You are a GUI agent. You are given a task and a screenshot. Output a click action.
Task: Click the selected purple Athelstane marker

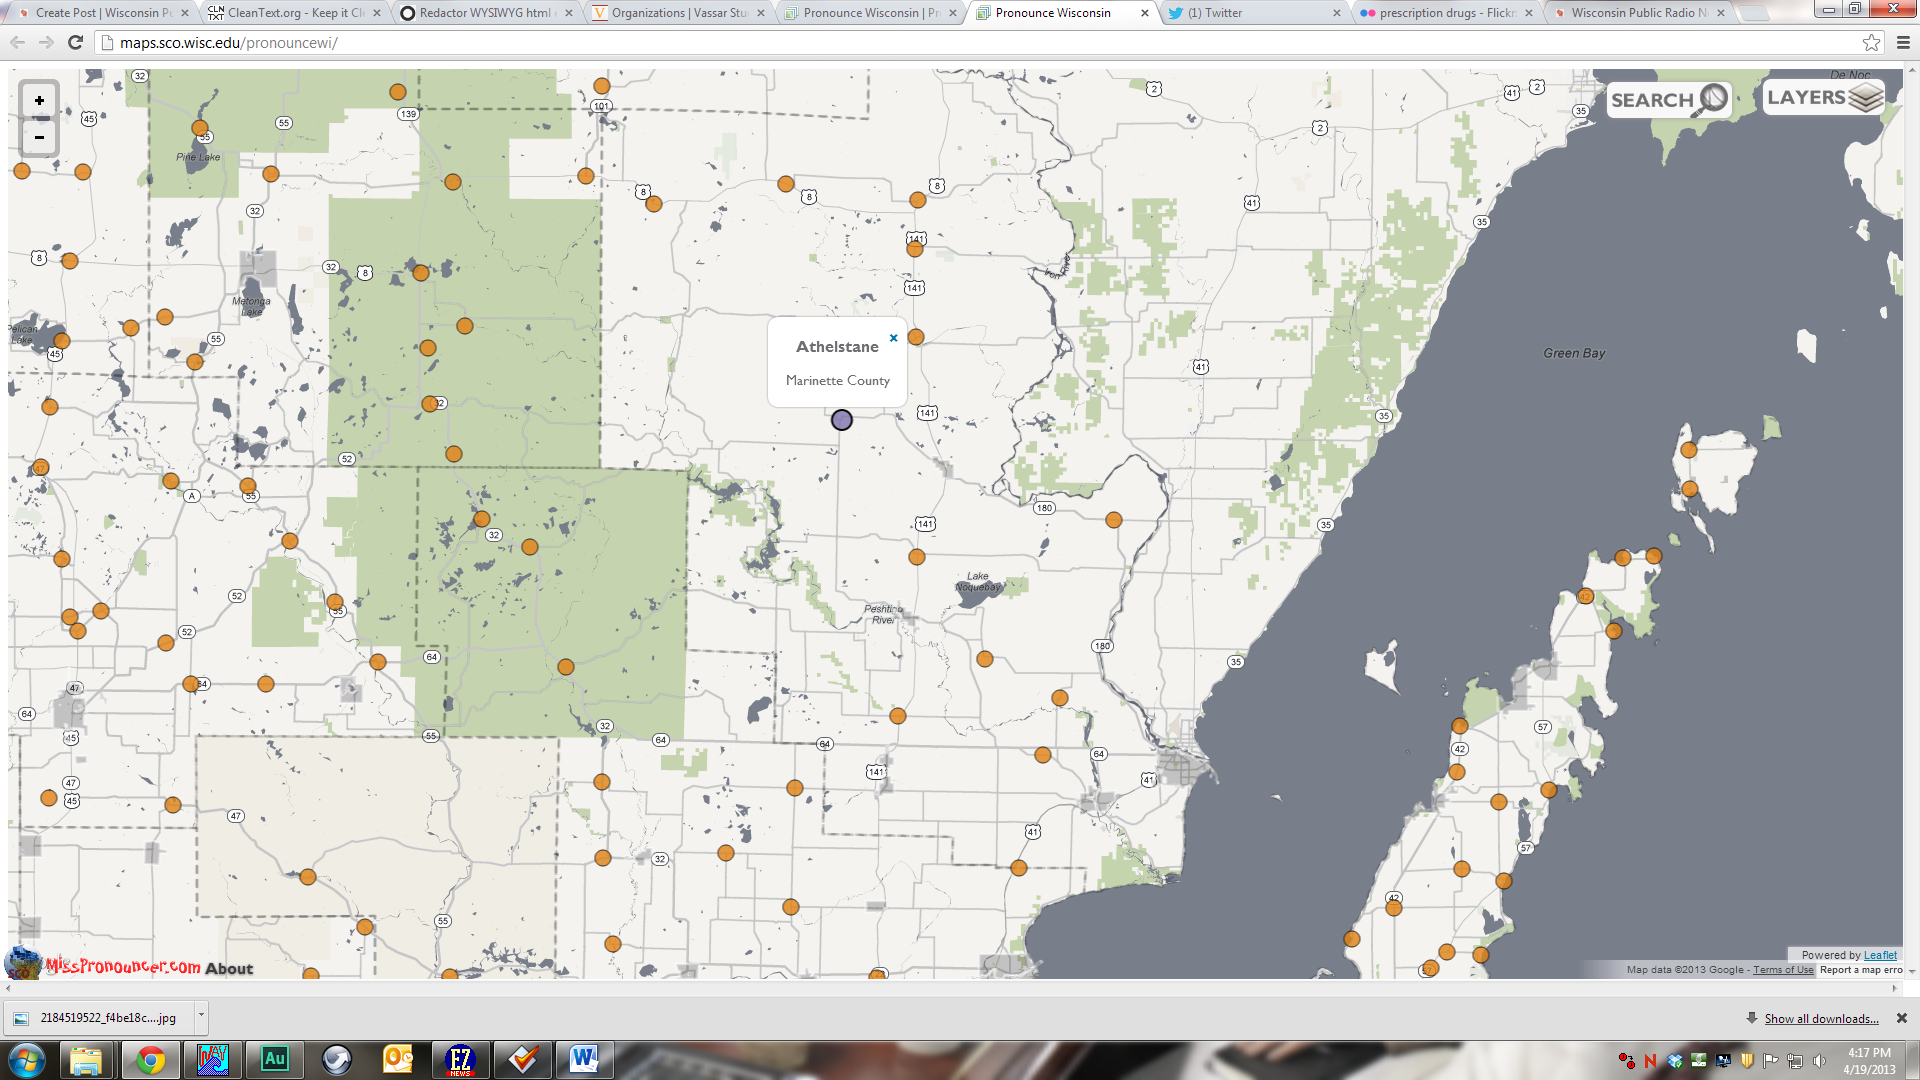tap(842, 420)
